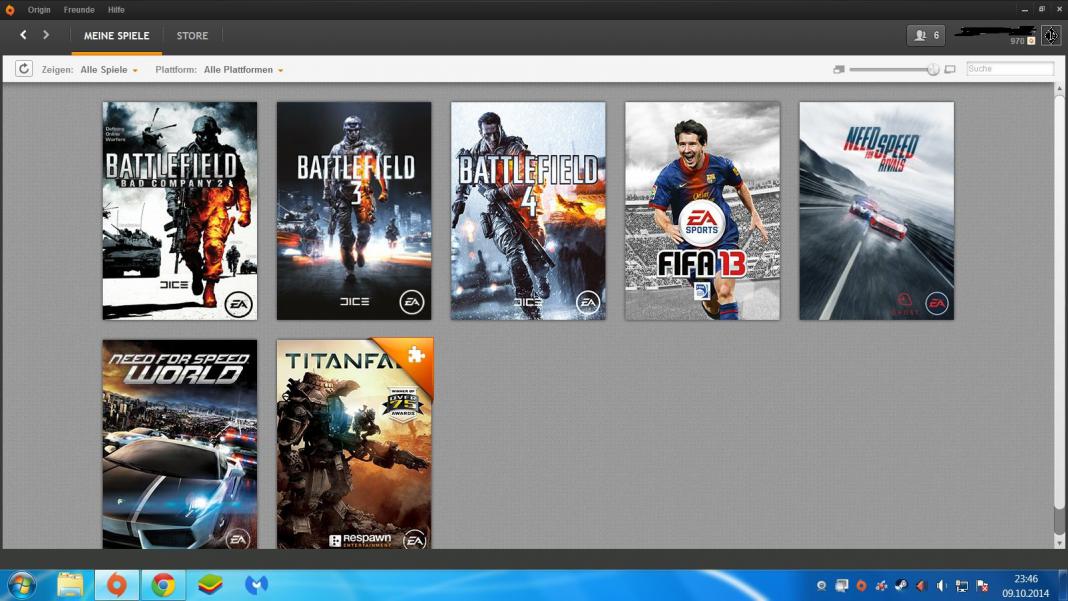Select the Meine Spiele tab
The width and height of the screenshot is (1068, 601).
click(116, 36)
